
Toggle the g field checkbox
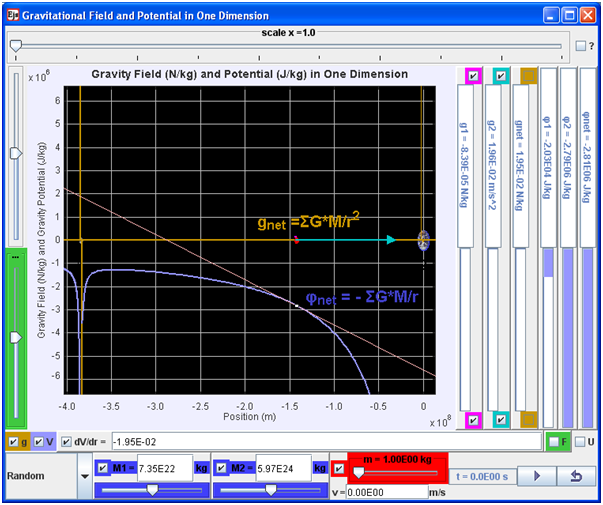[13, 442]
